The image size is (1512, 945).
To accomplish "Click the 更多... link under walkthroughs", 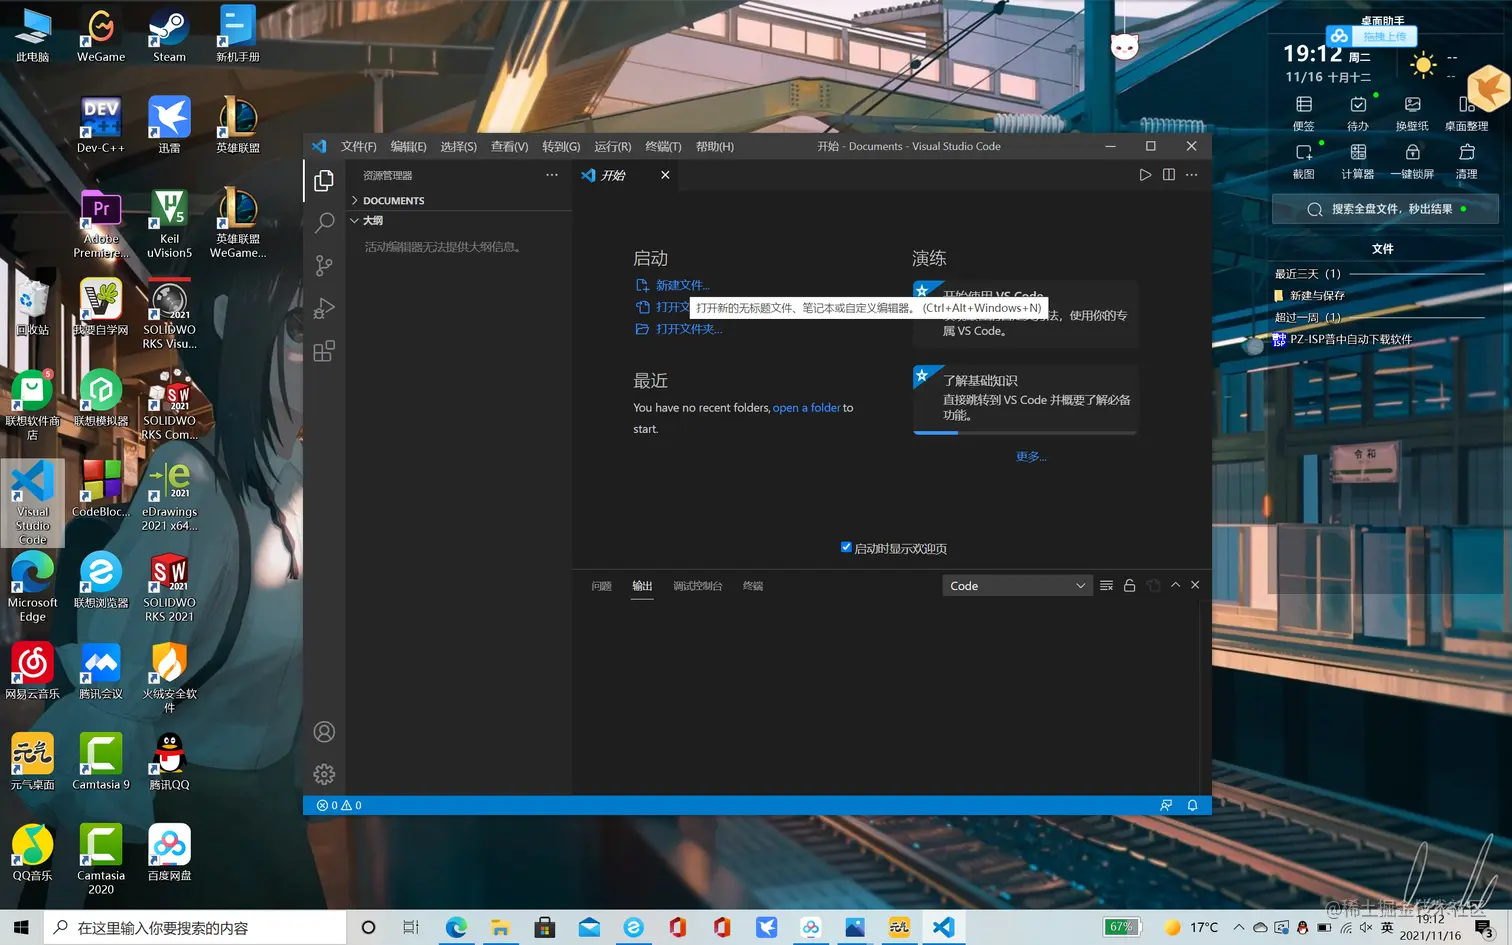I will 1030,456.
